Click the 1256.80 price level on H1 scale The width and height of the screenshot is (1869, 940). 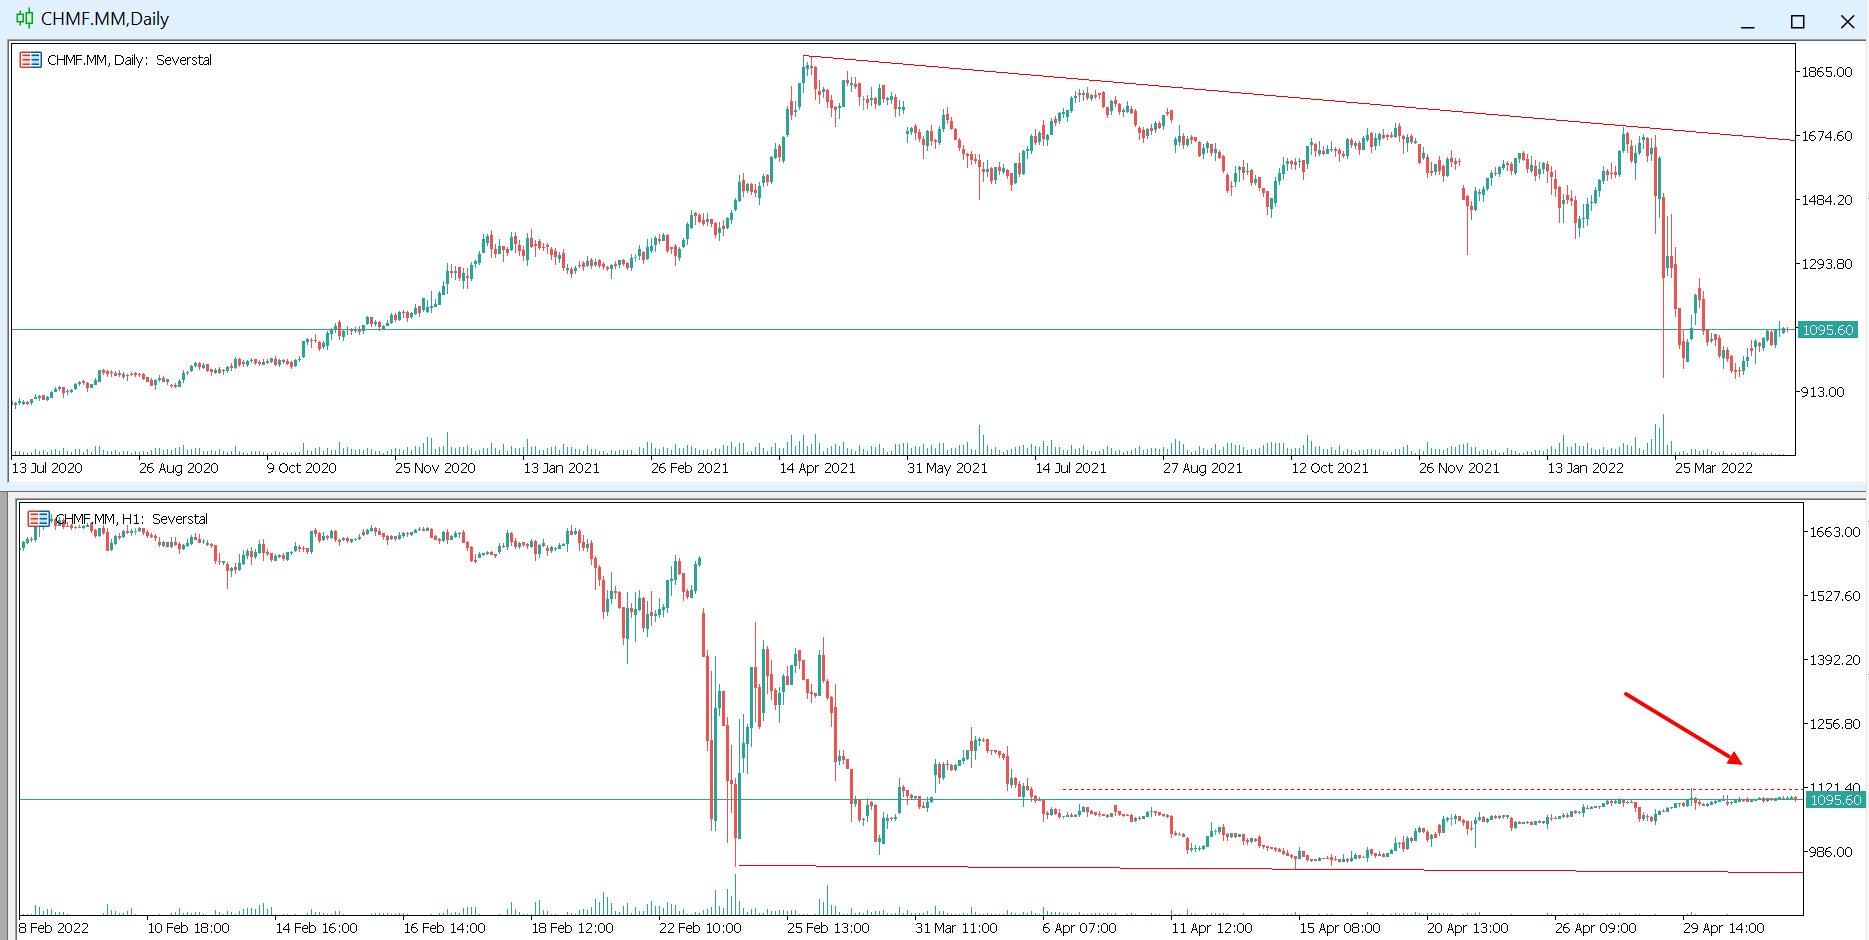pyautogui.click(x=1835, y=724)
